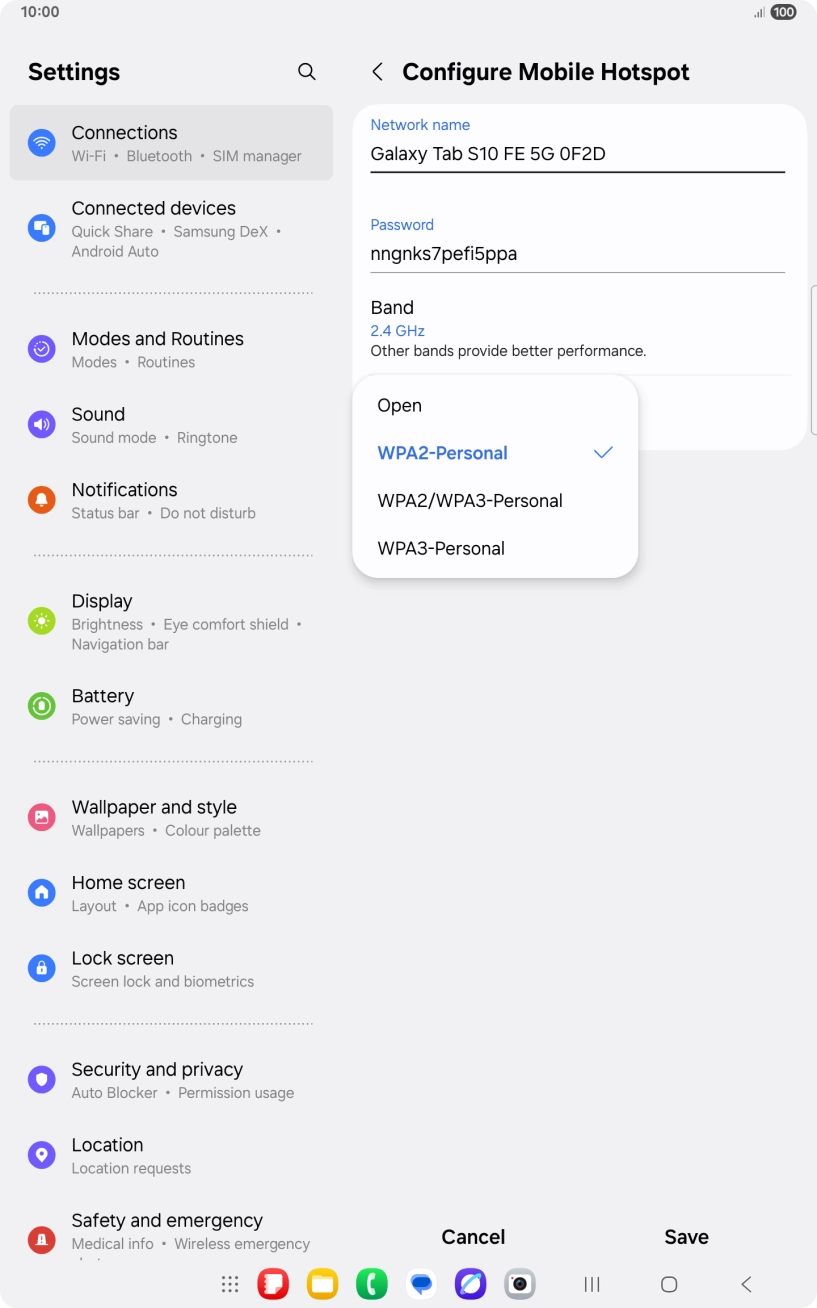817x1308 pixels.
Task: Open the search icon in Settings
Action: pyautogui.click(x=306, y=71)
